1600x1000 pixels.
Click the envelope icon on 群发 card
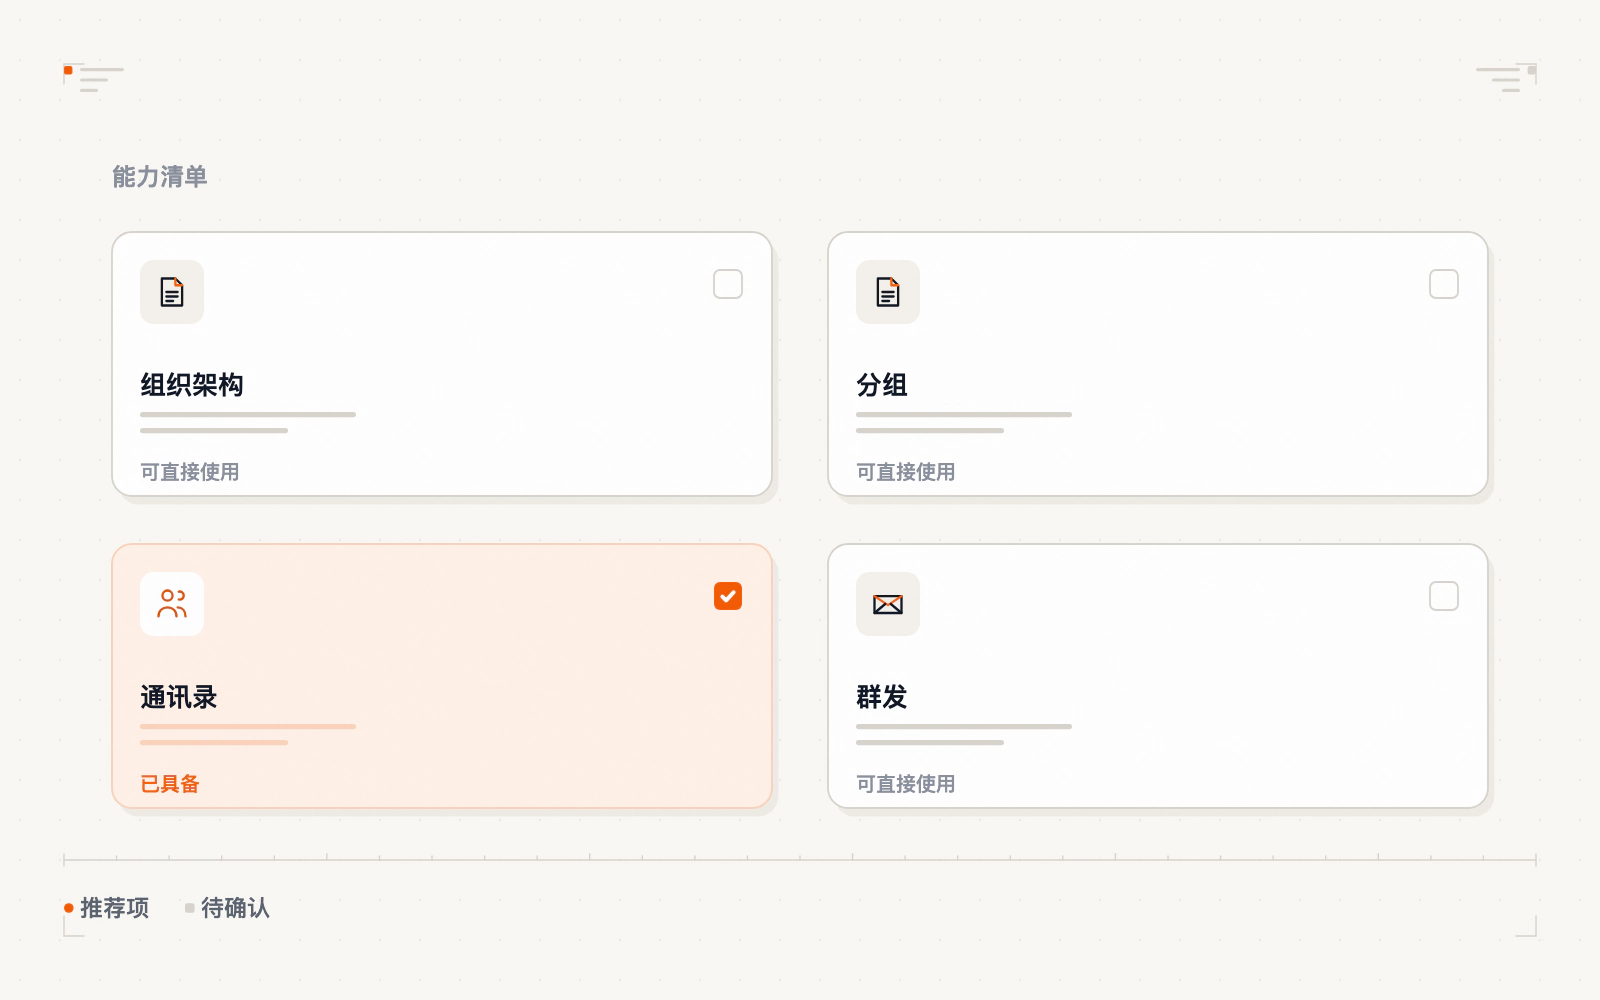pyautogui.click(x=888, y=604)
